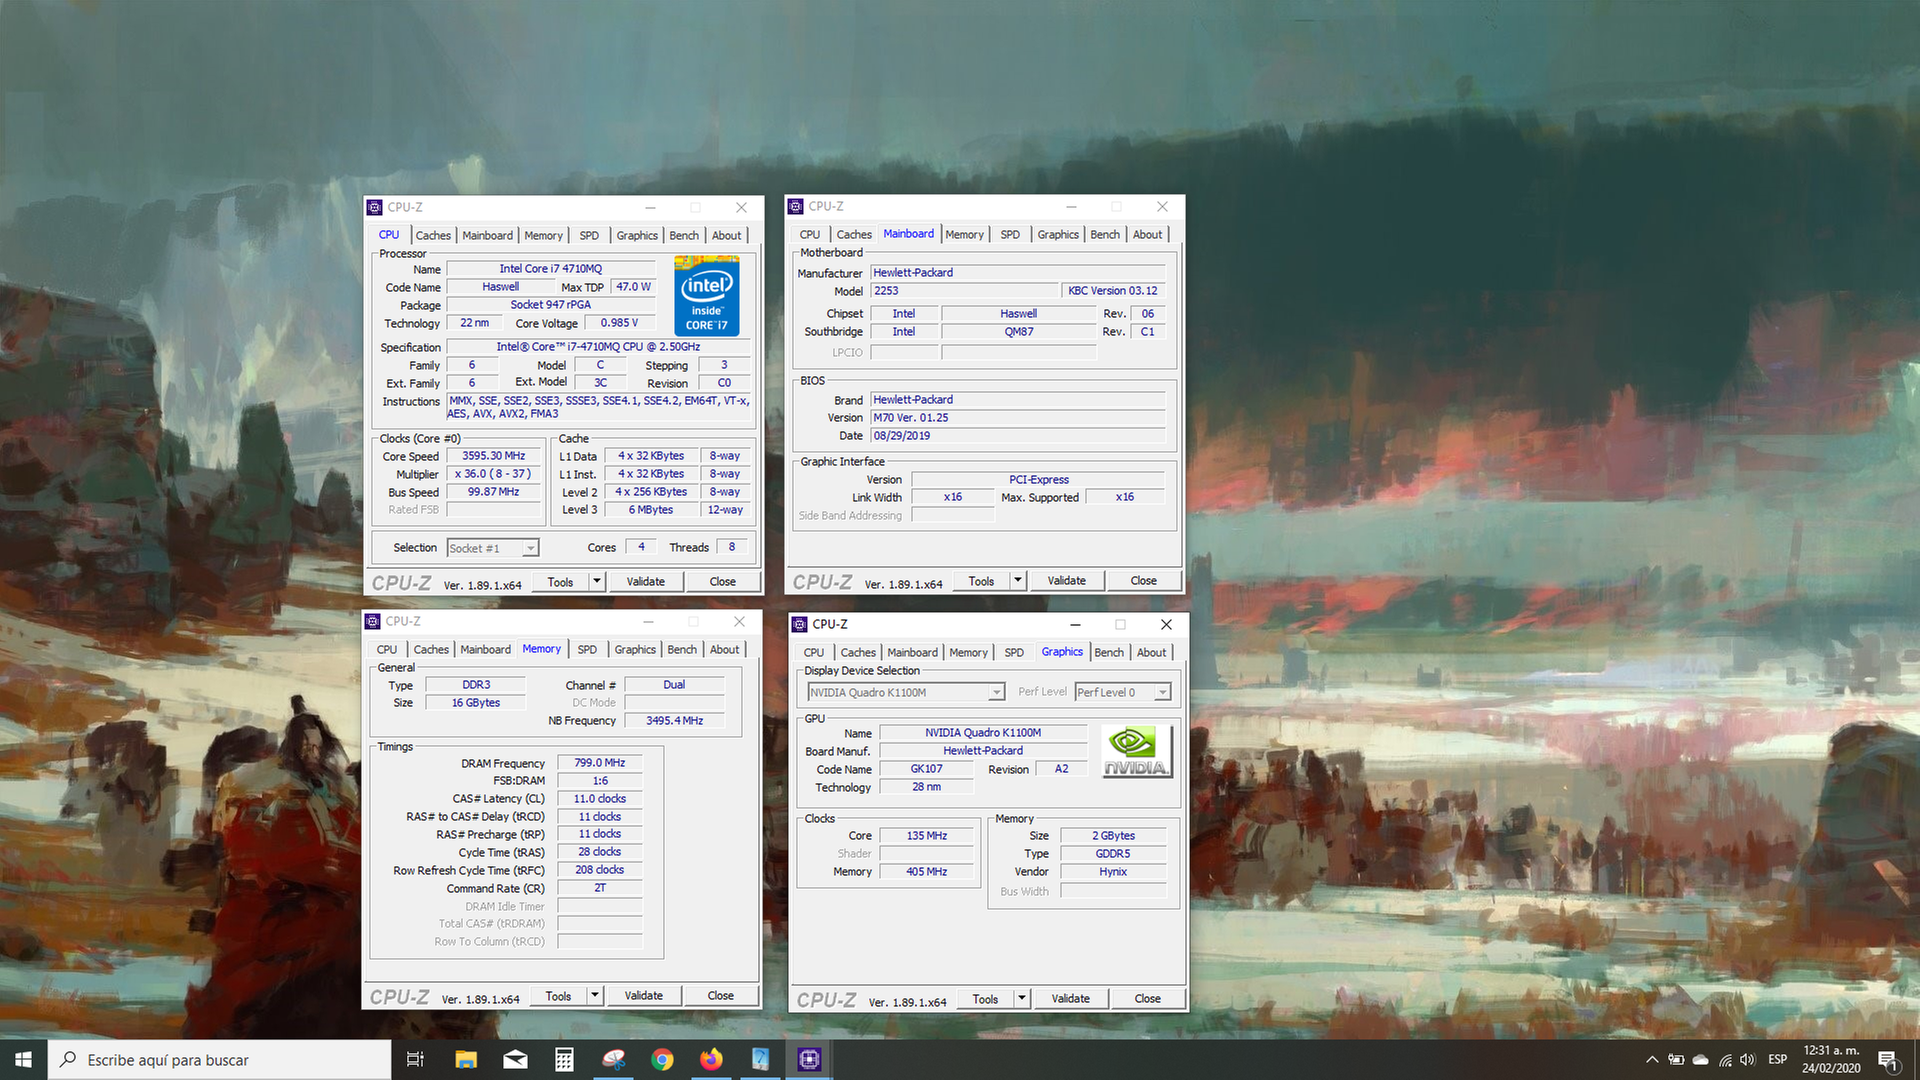The image size is (1920, 1080).
Task: Click Tools button in CPU window
Action: pyautogui.click(x=560, y=581)
